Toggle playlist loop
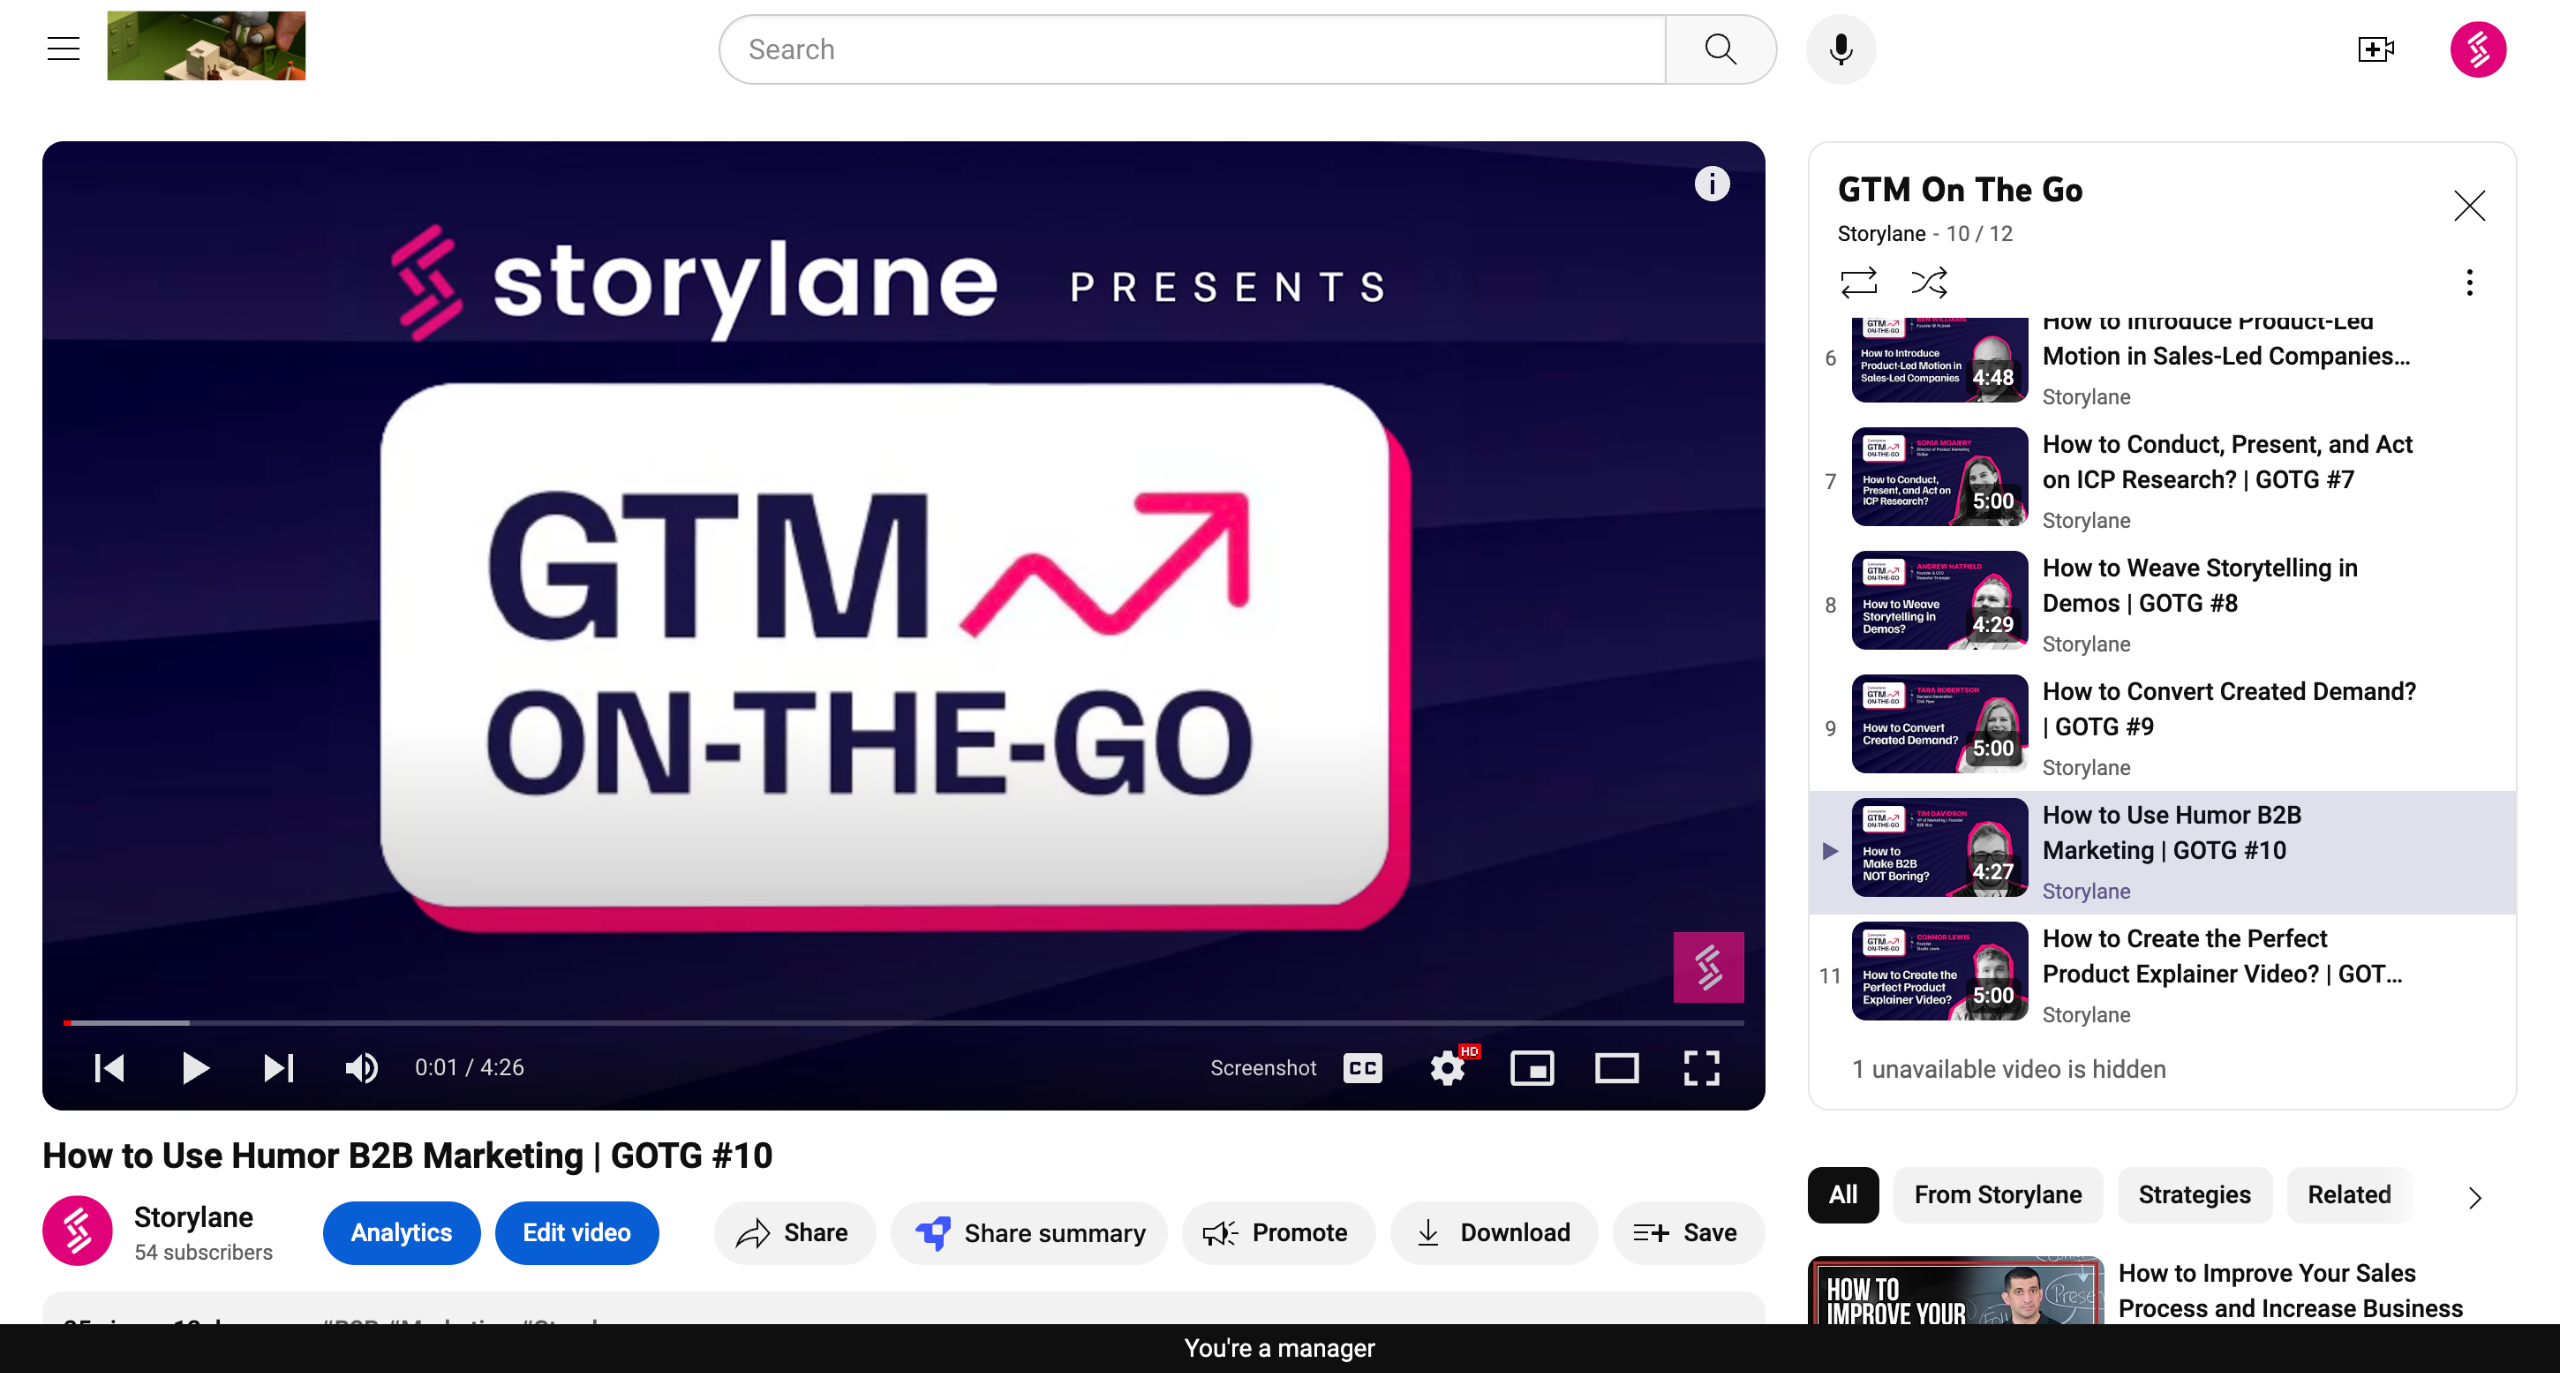This screenshot has height=1373, width=2560. (x=1859, y=283)
